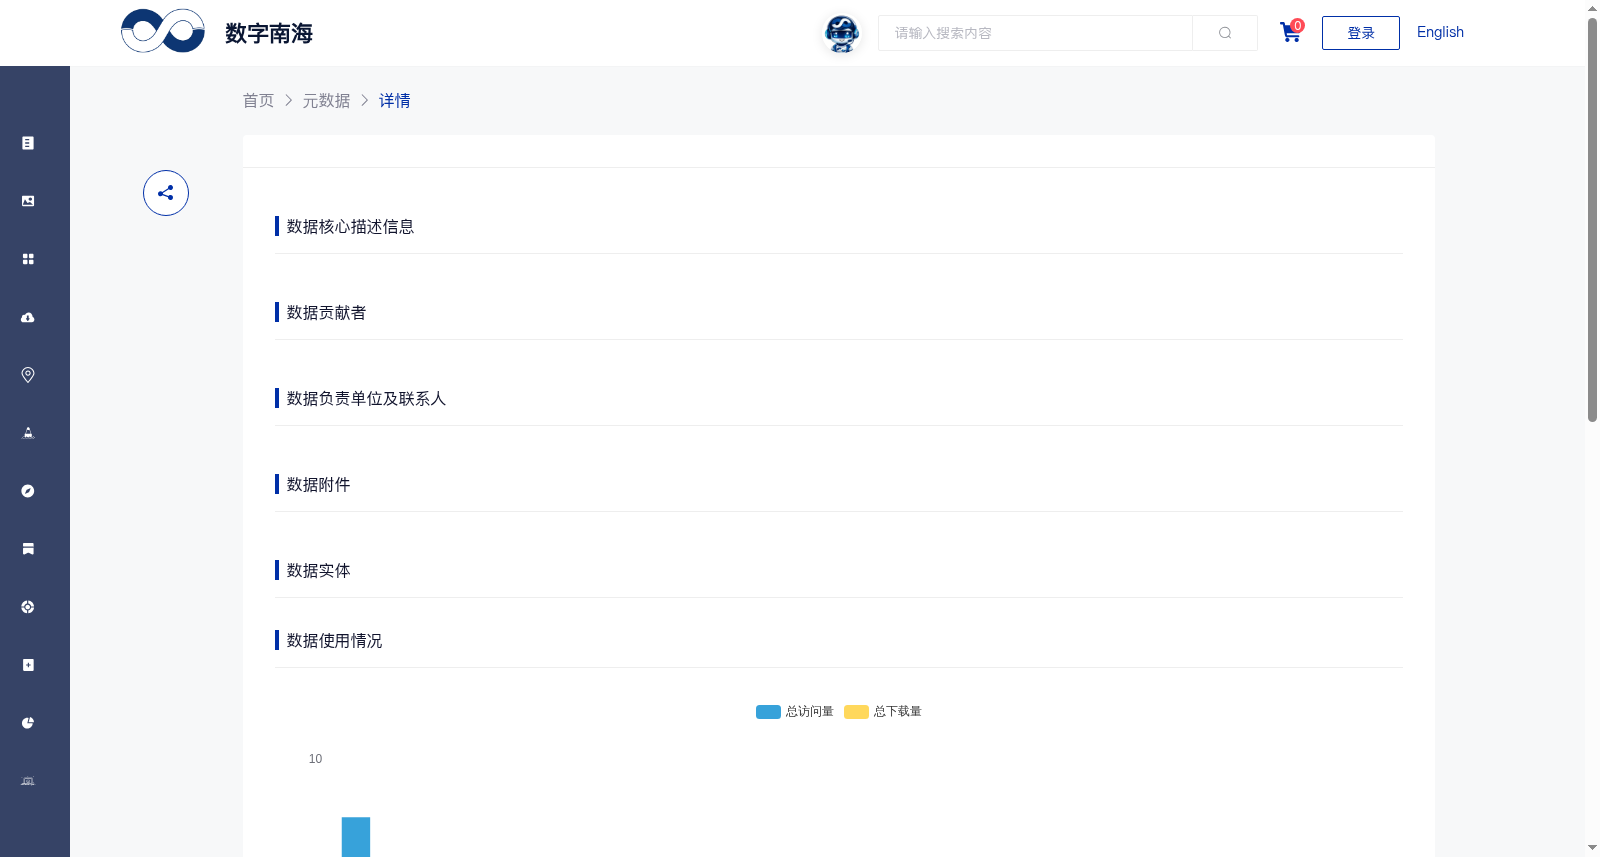
Task: Click the blue 总访问量 legend swatch
Action: point(768,712)
